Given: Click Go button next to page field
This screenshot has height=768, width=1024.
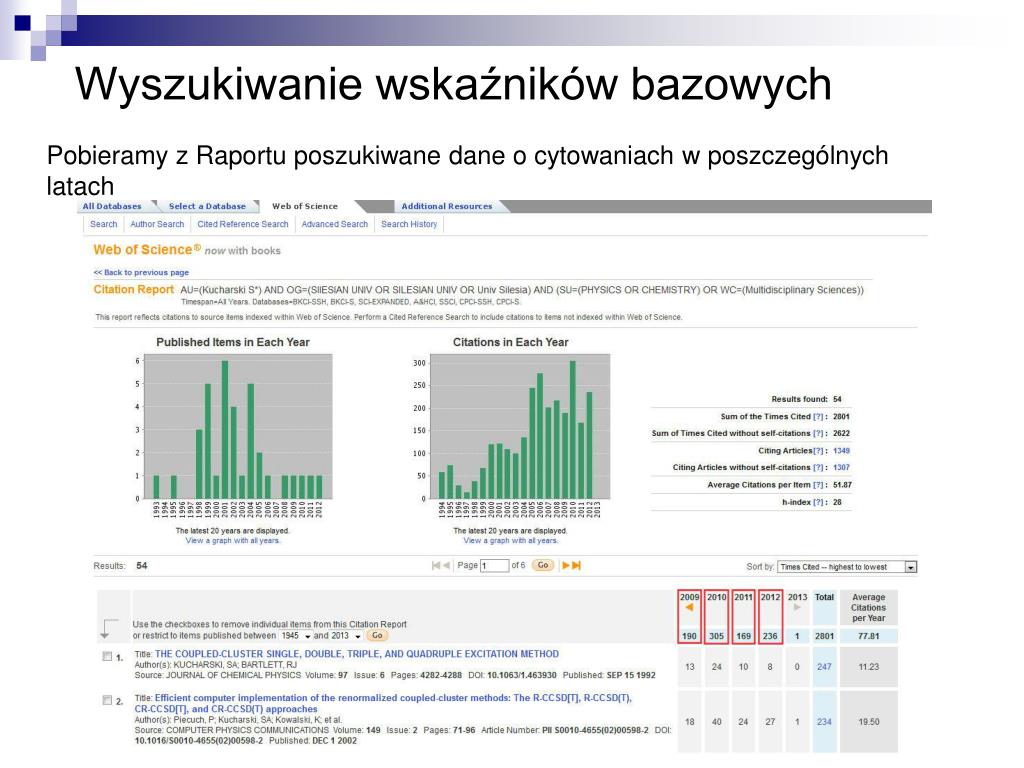Looking at the screenshot, I should [x=543, y=566].
